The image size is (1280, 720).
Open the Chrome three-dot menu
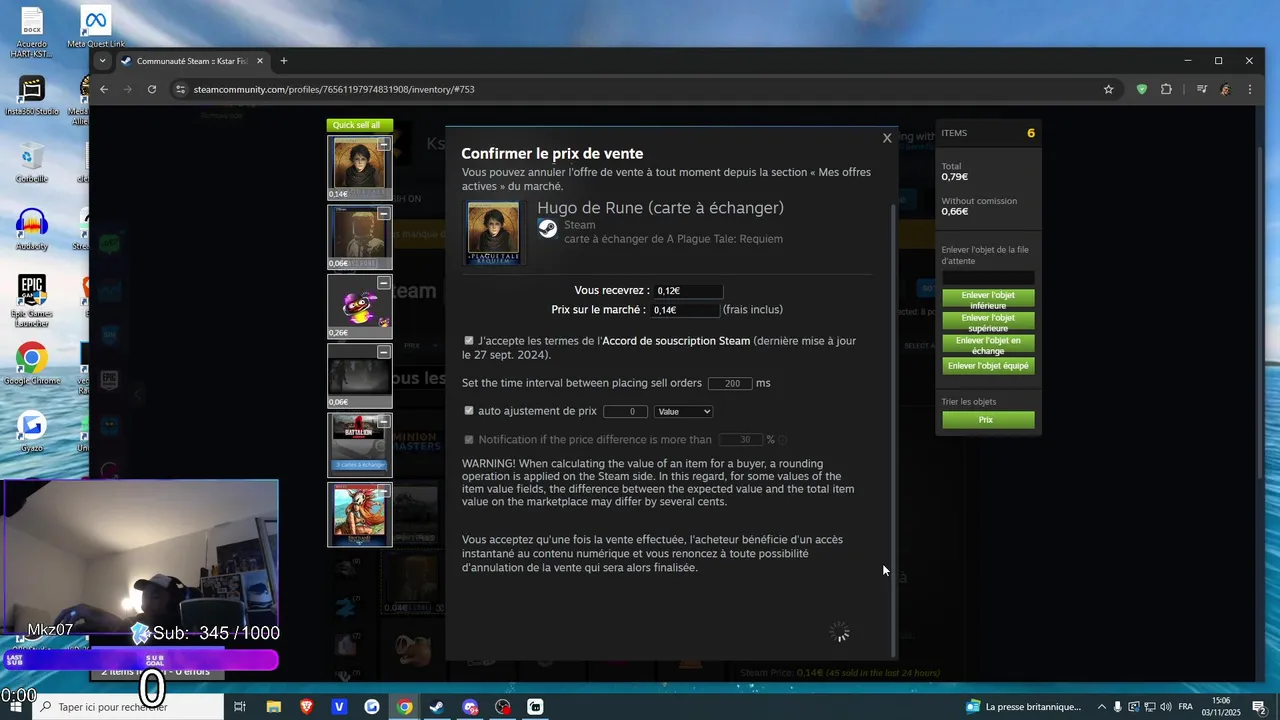coord(1250,89)
